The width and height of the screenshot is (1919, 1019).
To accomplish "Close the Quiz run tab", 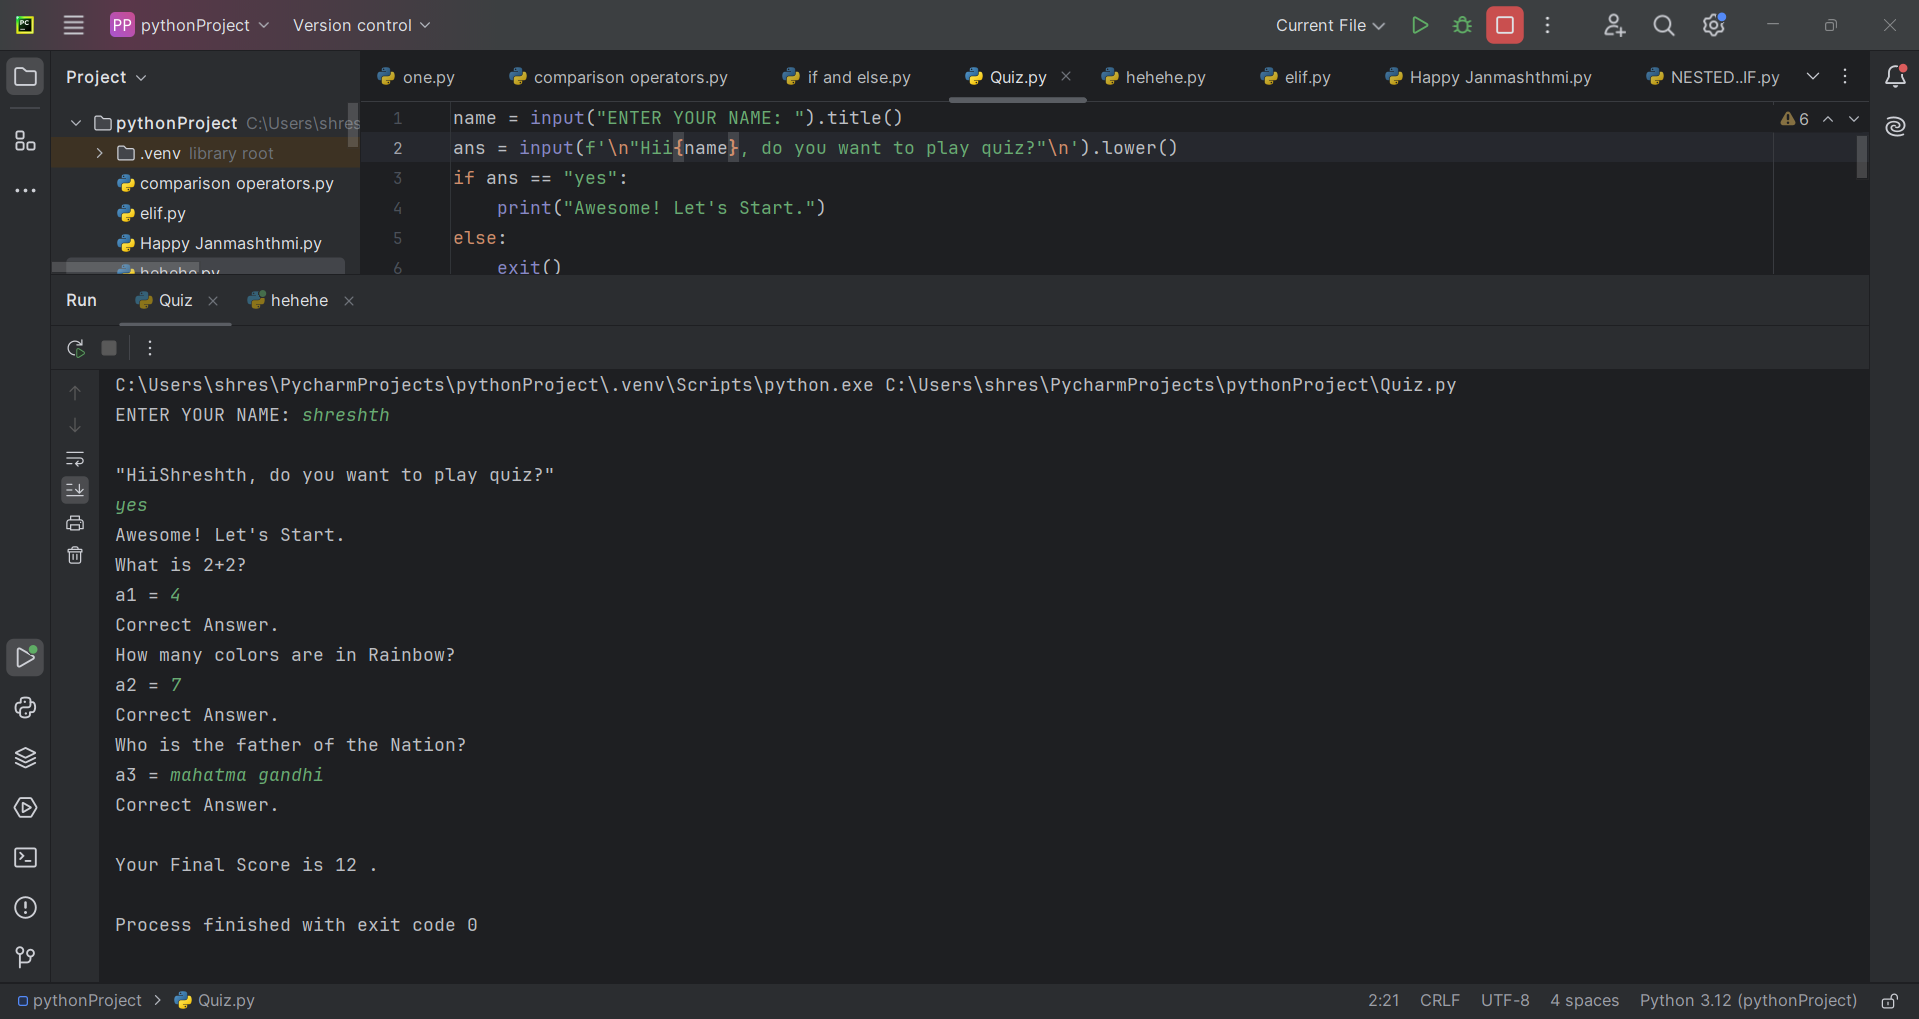I will click(x=213, y=301).
